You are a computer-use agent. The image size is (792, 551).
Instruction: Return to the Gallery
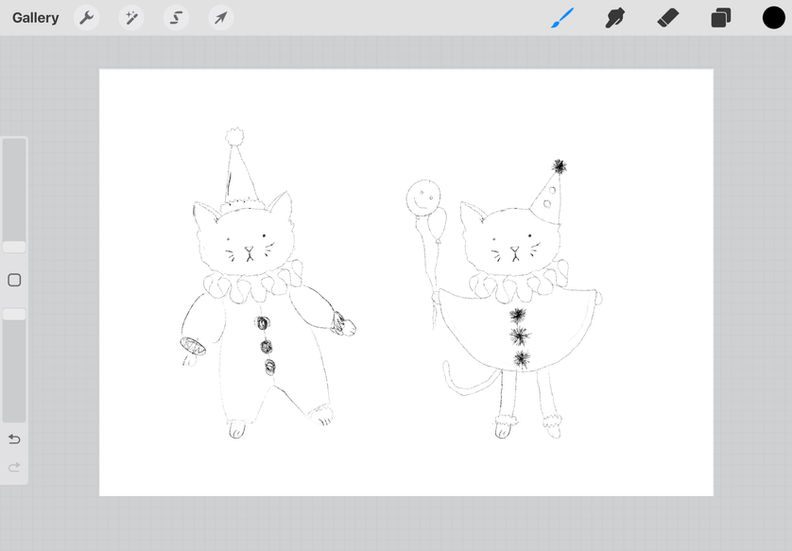[35, 18]
